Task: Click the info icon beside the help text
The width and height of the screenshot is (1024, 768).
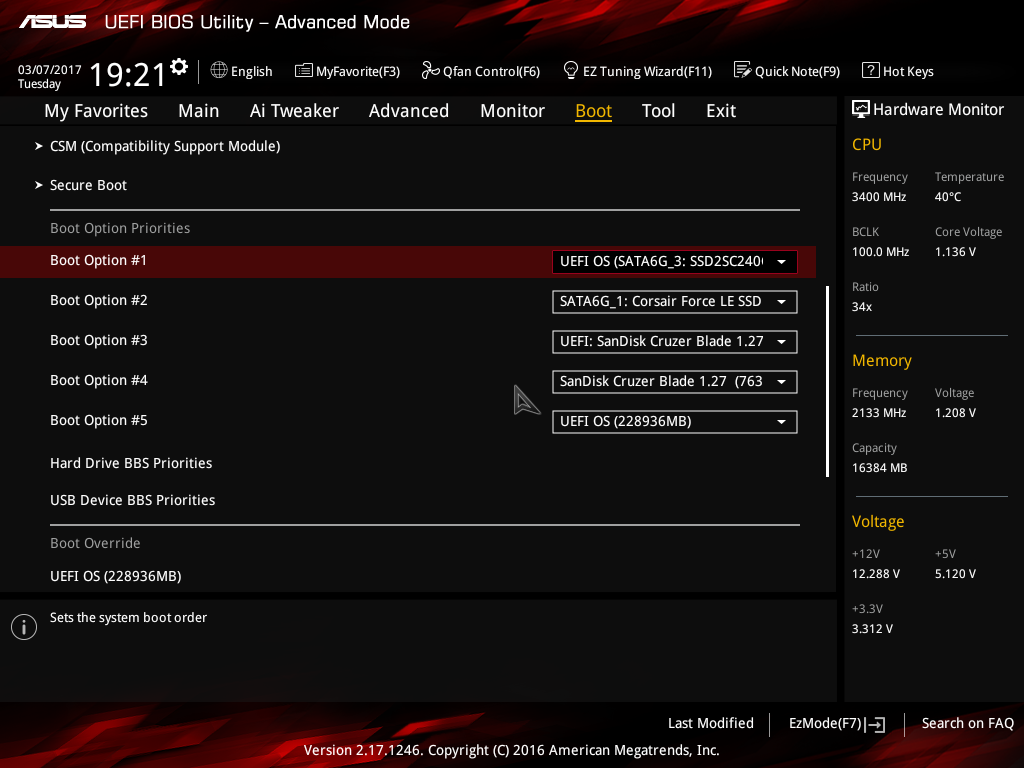Action: (24, 628)
